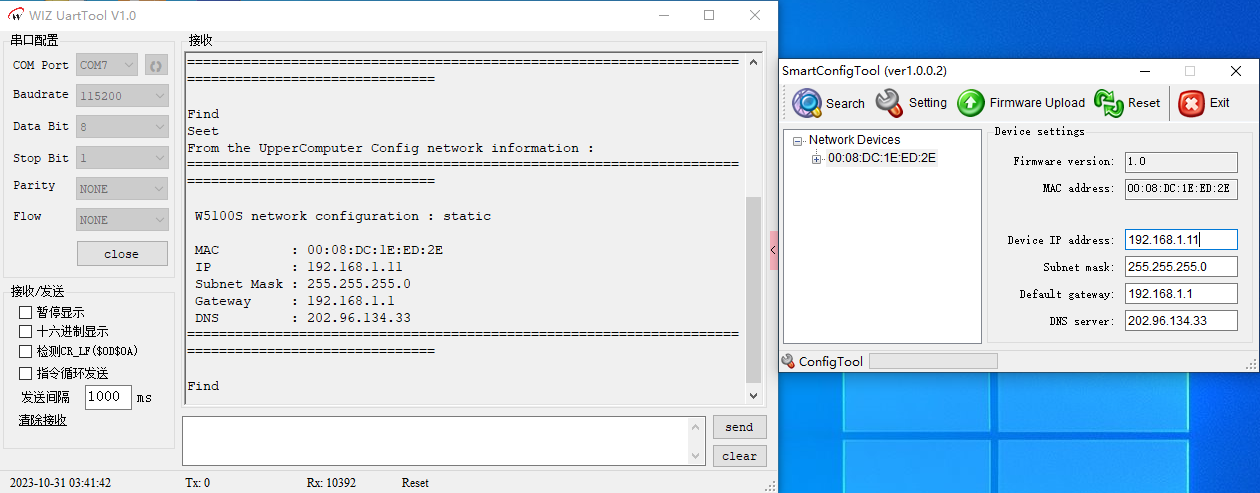Screen dimensions: 1260x493
Task: Click the receive log scroll up arrow
Action: (x=753, y=60)
